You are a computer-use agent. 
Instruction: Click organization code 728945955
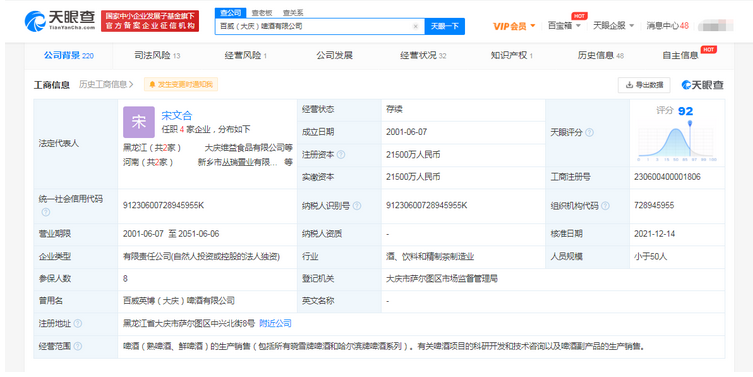pyautogui.click(x=654, y=206)
